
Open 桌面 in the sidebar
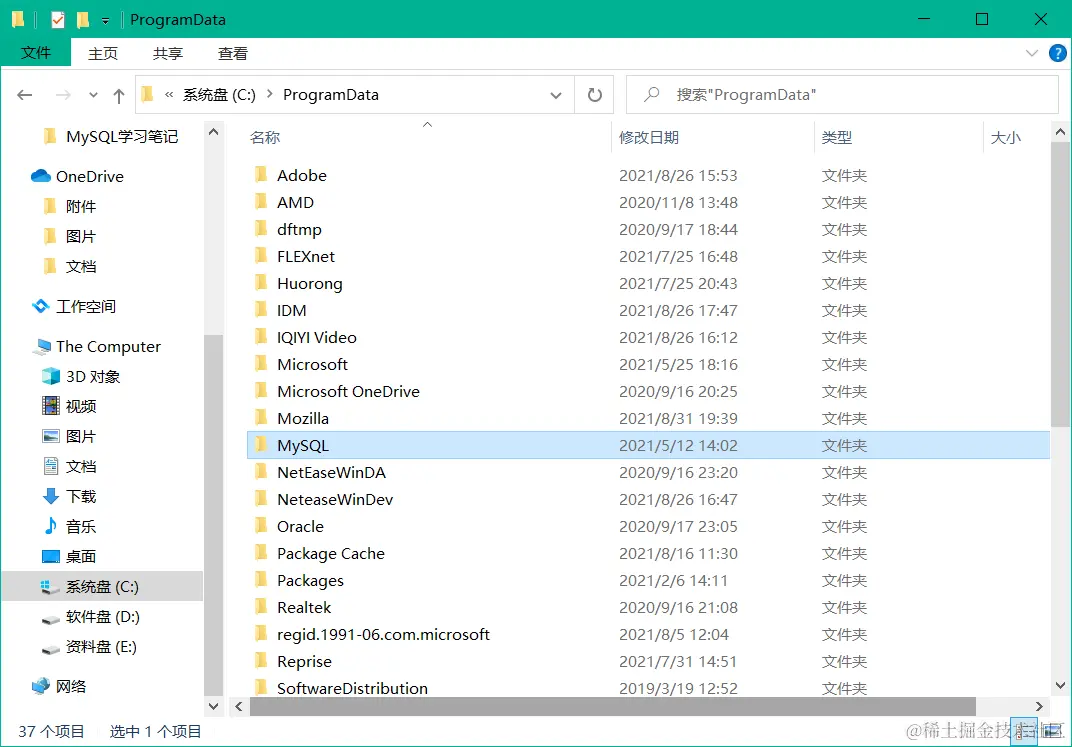click(x=81, y=556)
